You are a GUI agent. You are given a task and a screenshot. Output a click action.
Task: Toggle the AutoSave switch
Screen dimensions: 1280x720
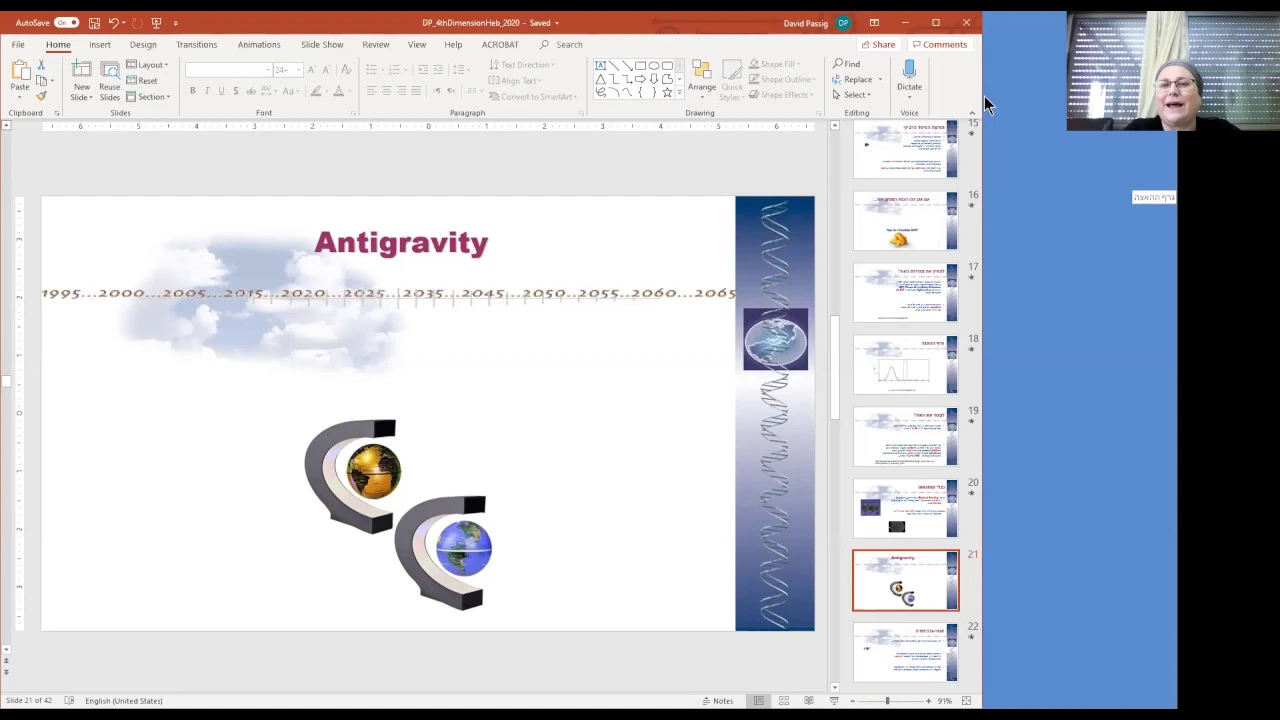tap(66, 22)
